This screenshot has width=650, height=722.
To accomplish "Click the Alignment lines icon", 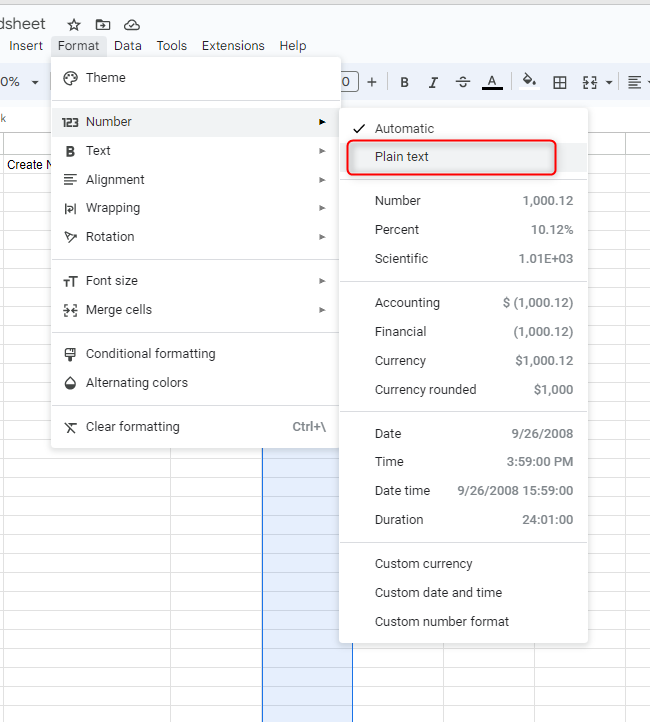I will pyautogui.click(x=70, y=180).
